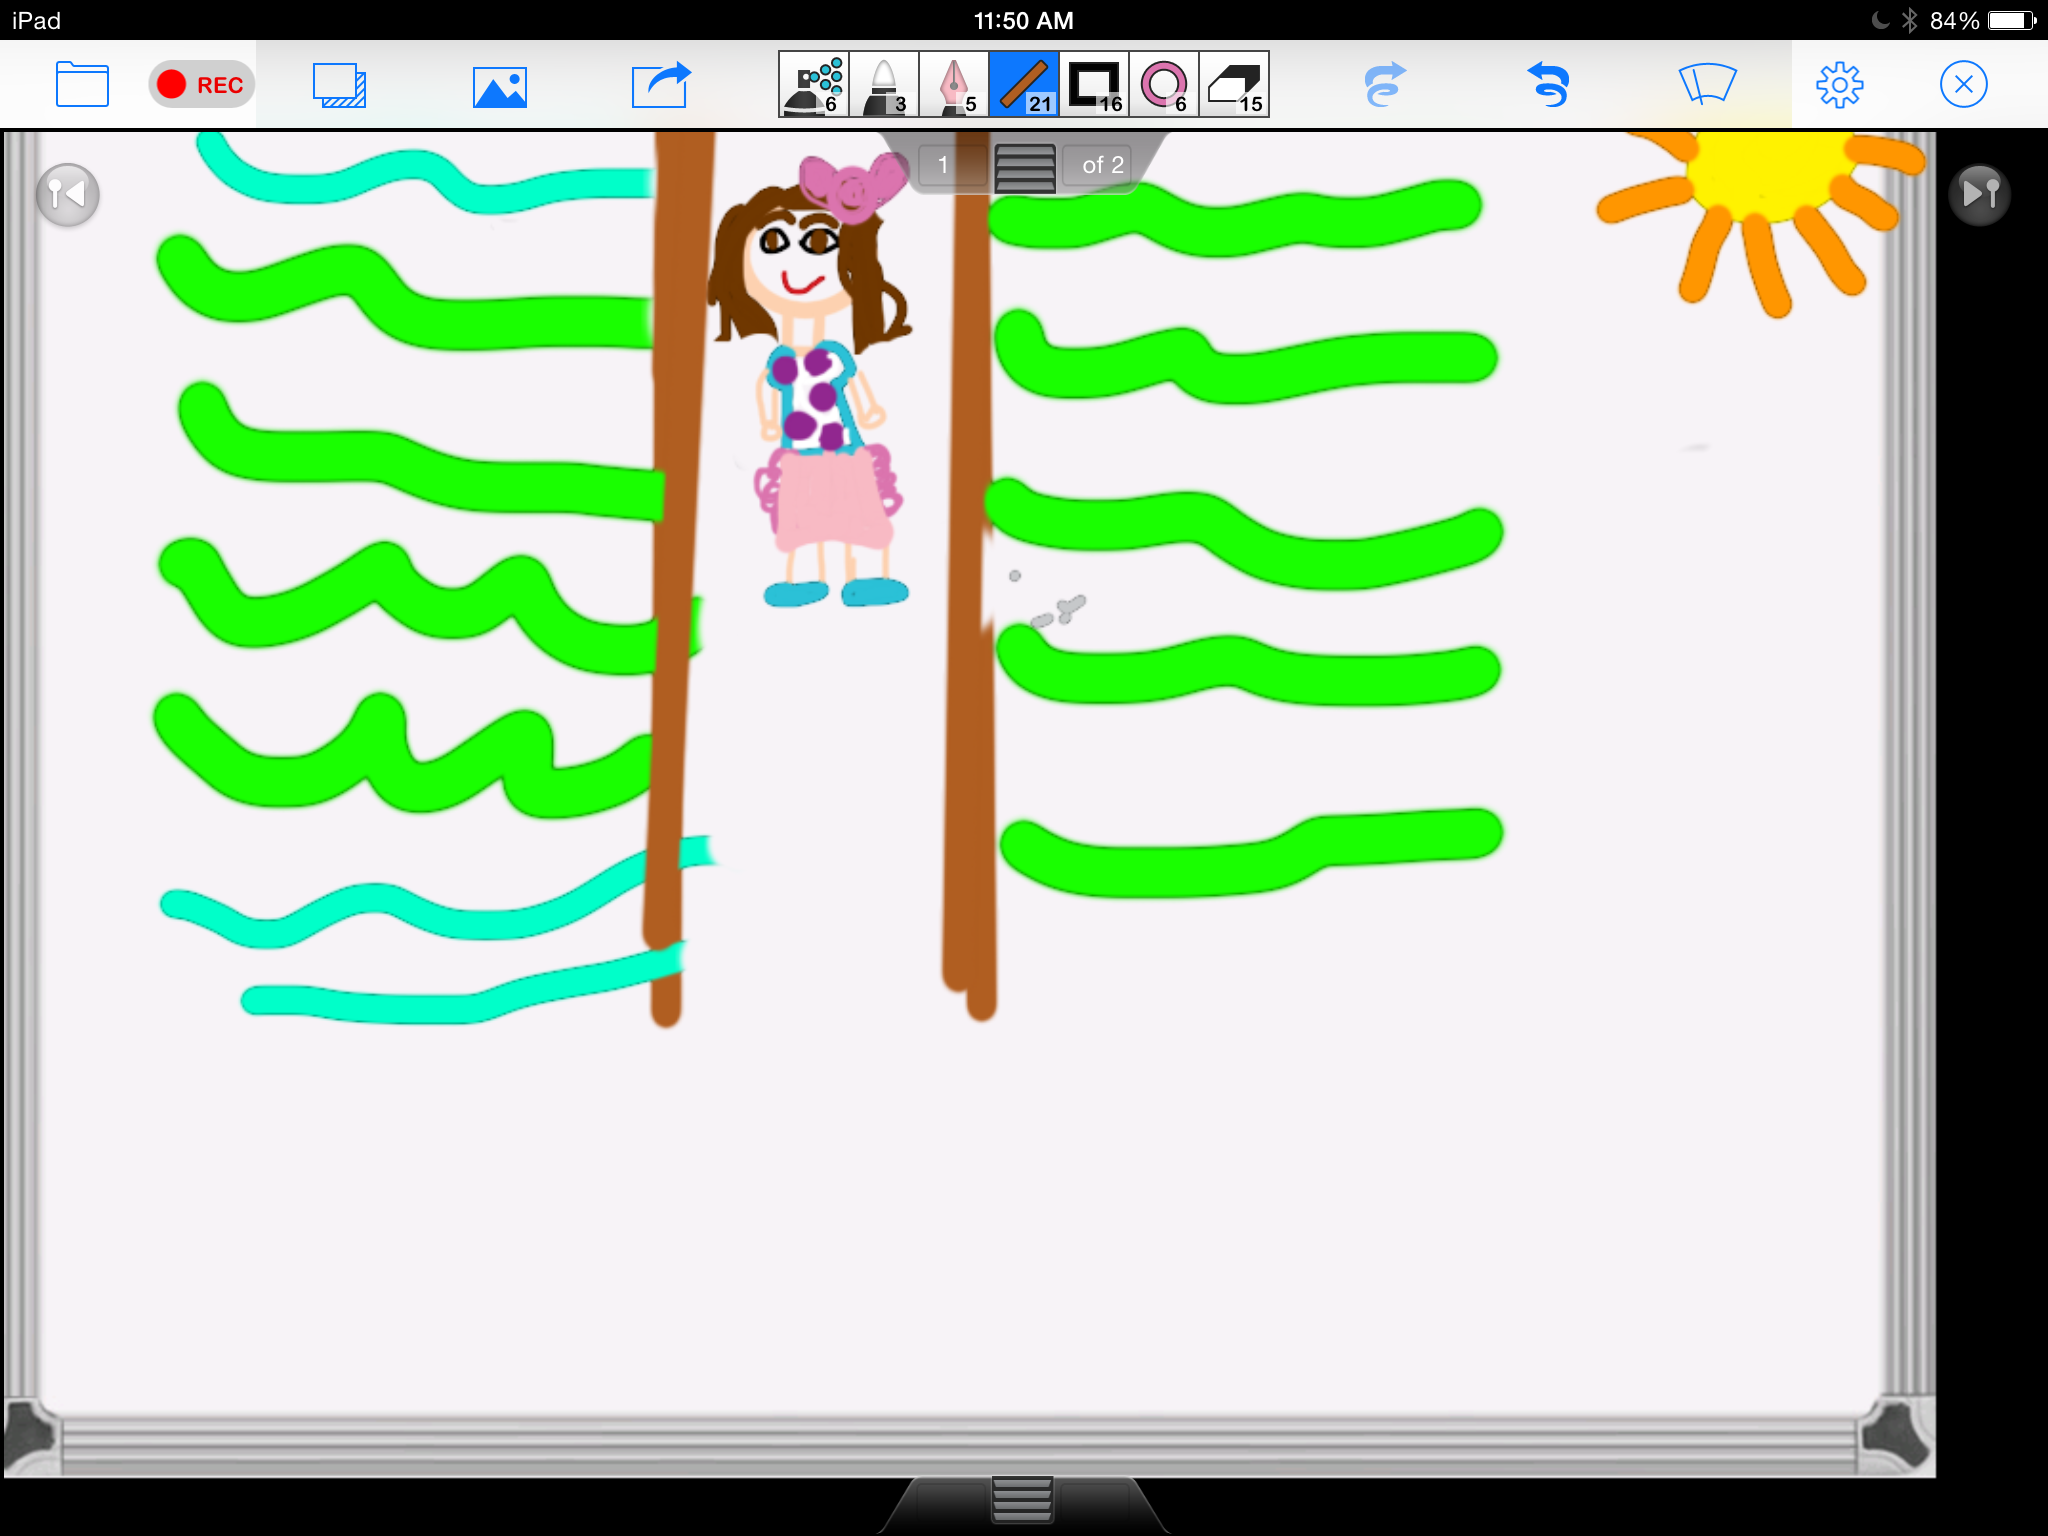Select the black rectangle shape tool
2048x1536 pixels.
point(1094,85)
